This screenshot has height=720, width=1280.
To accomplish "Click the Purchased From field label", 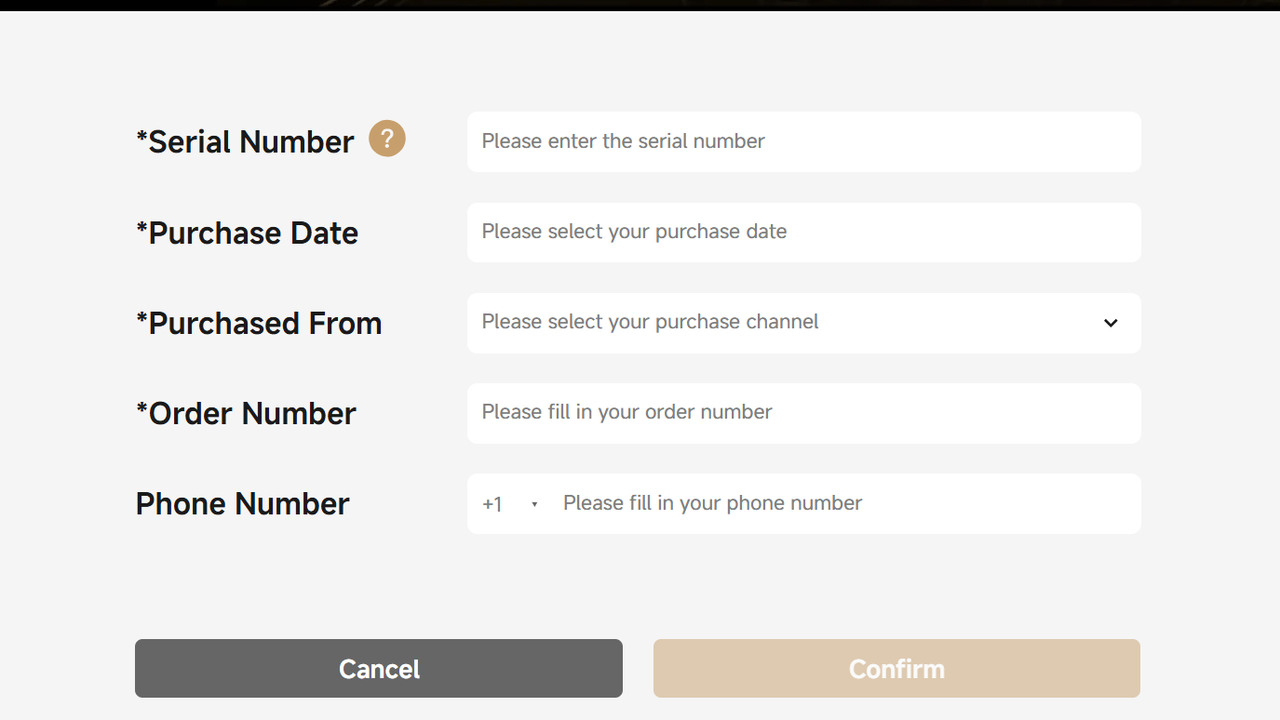I will point(259,323).
